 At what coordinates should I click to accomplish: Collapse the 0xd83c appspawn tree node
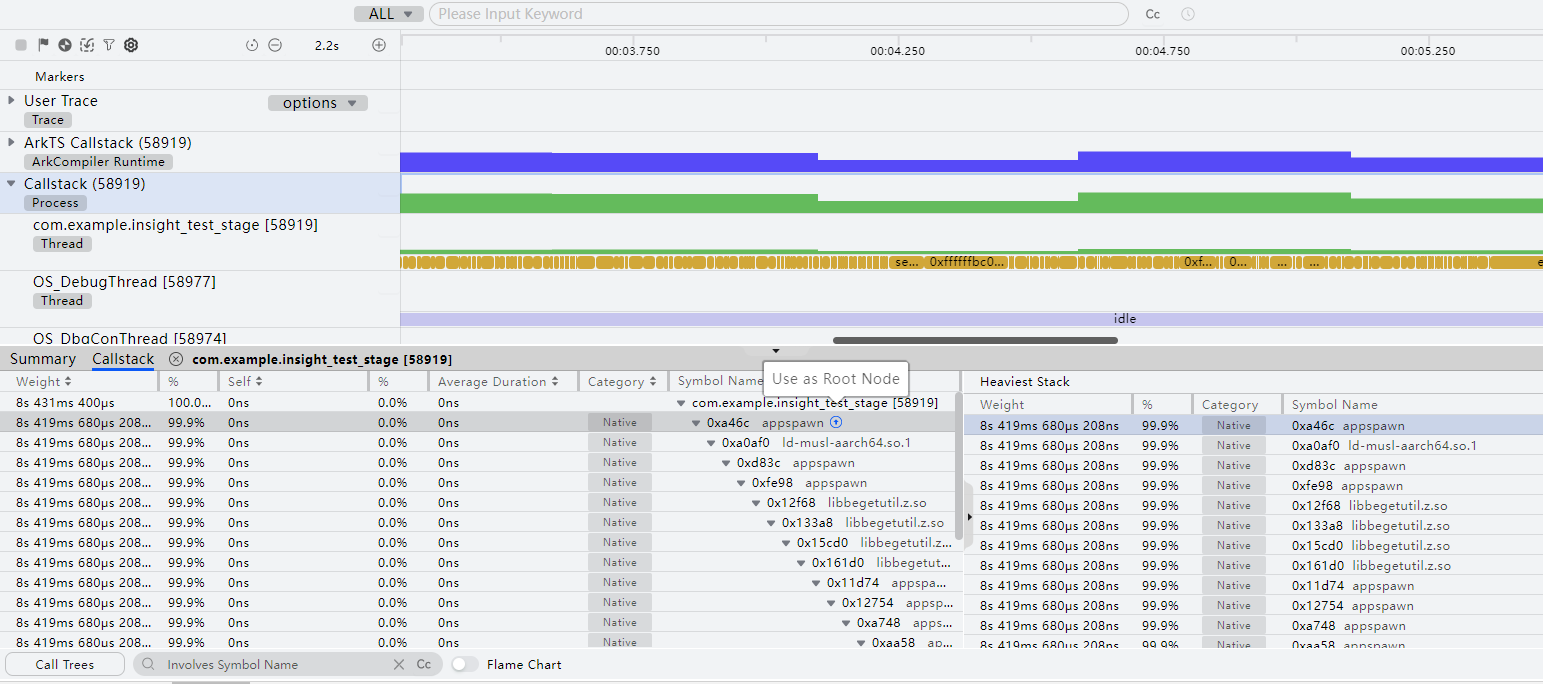coord(727,463)
